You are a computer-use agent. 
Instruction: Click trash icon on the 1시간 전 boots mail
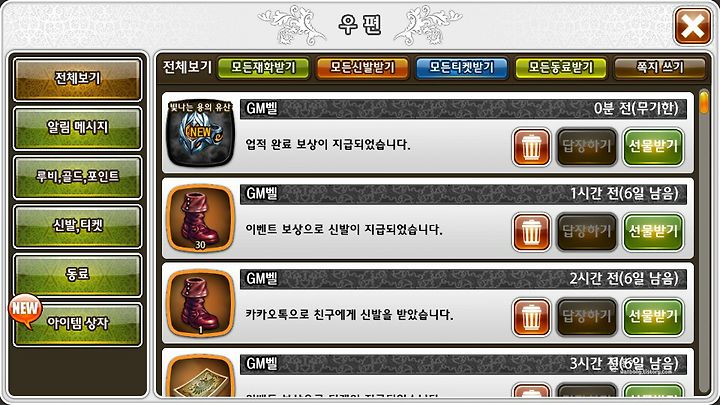click(531, 232)
